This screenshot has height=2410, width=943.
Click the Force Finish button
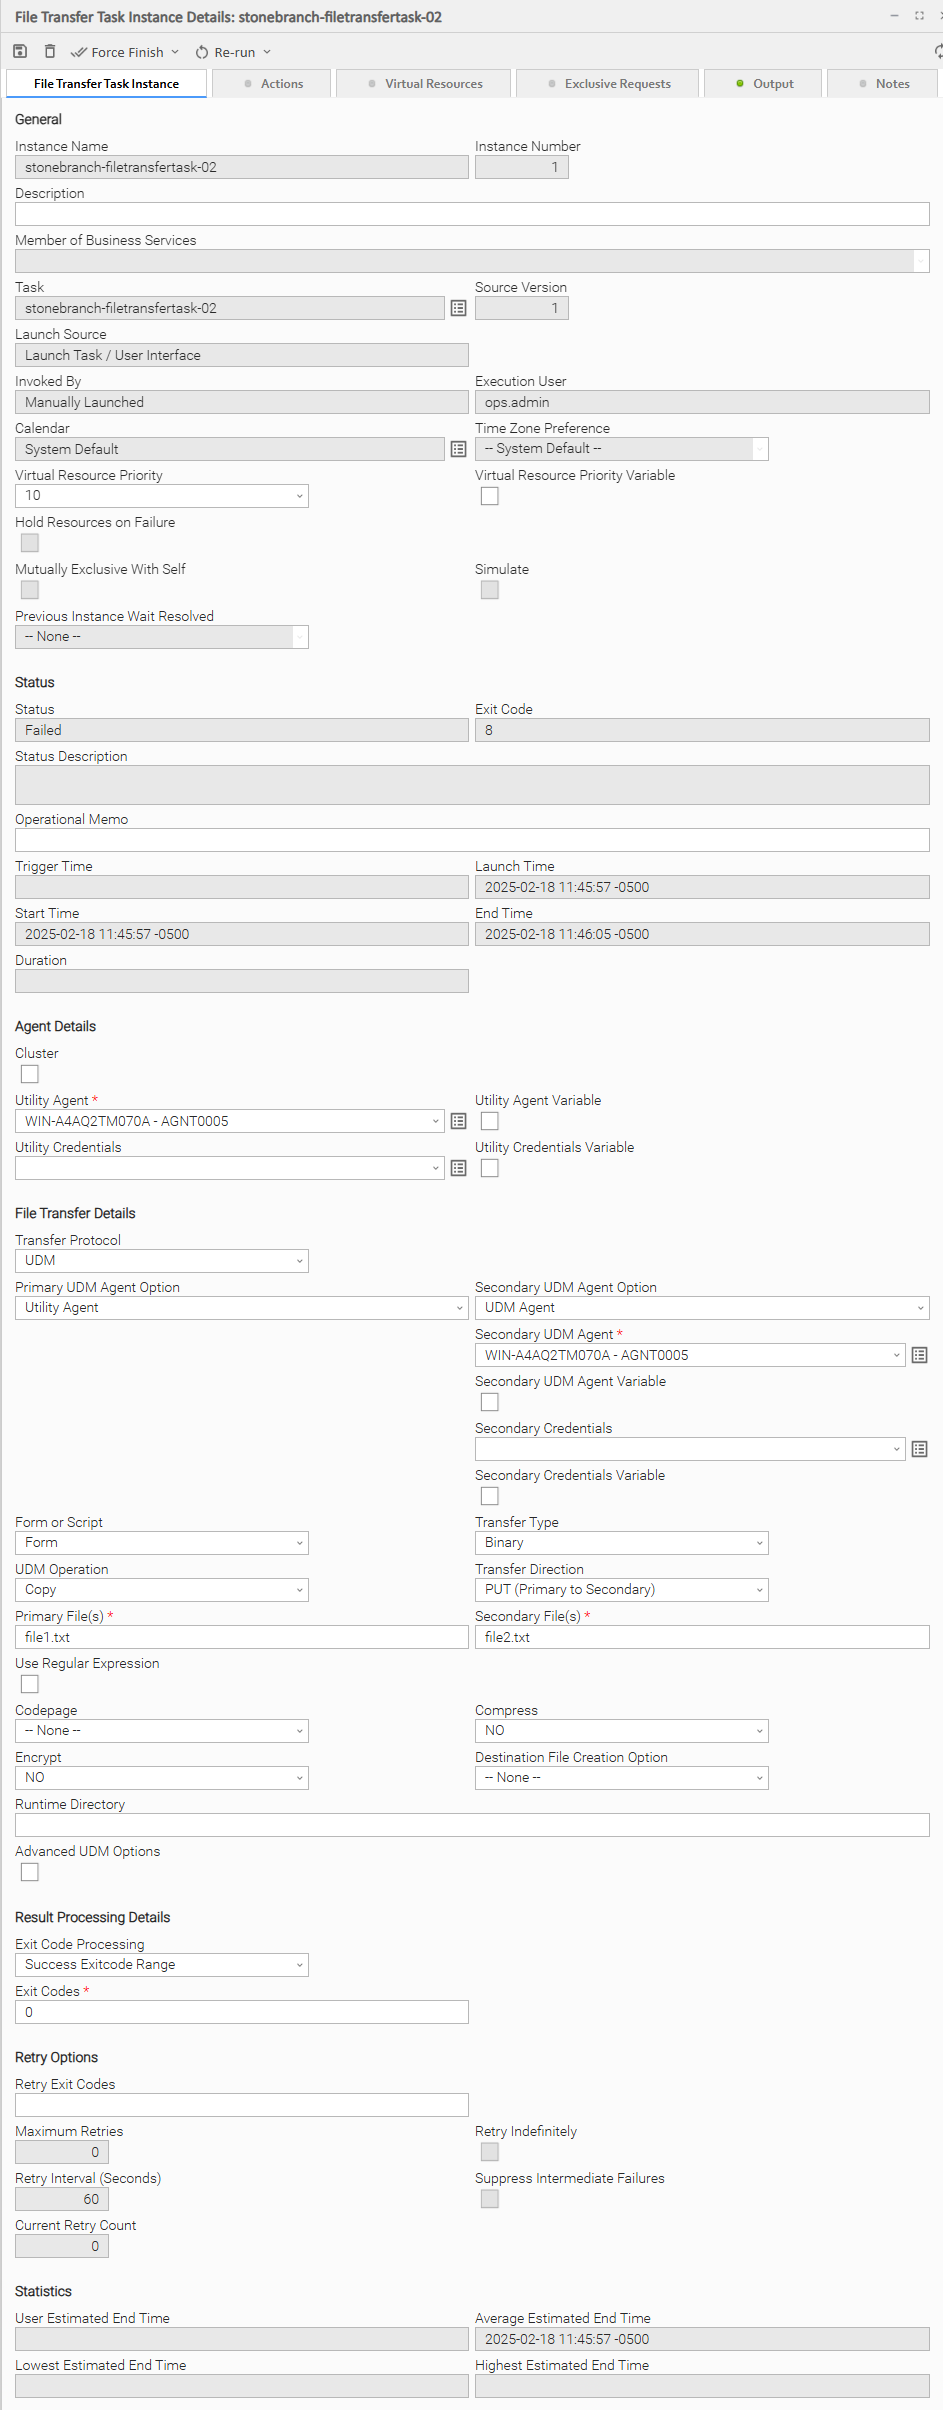point(125,52)
